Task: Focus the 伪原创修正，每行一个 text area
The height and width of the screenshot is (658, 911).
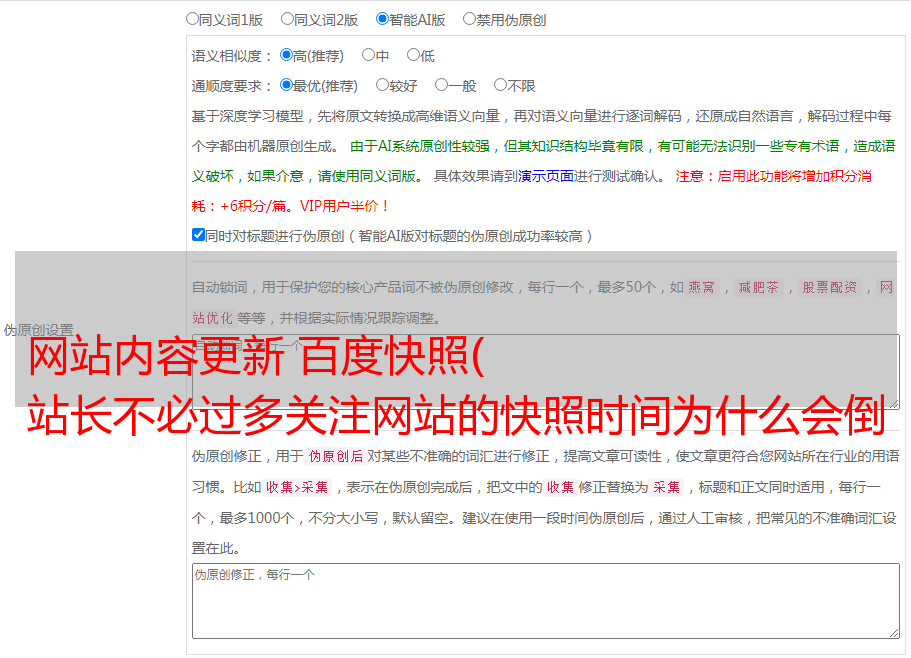Action: 546,601
